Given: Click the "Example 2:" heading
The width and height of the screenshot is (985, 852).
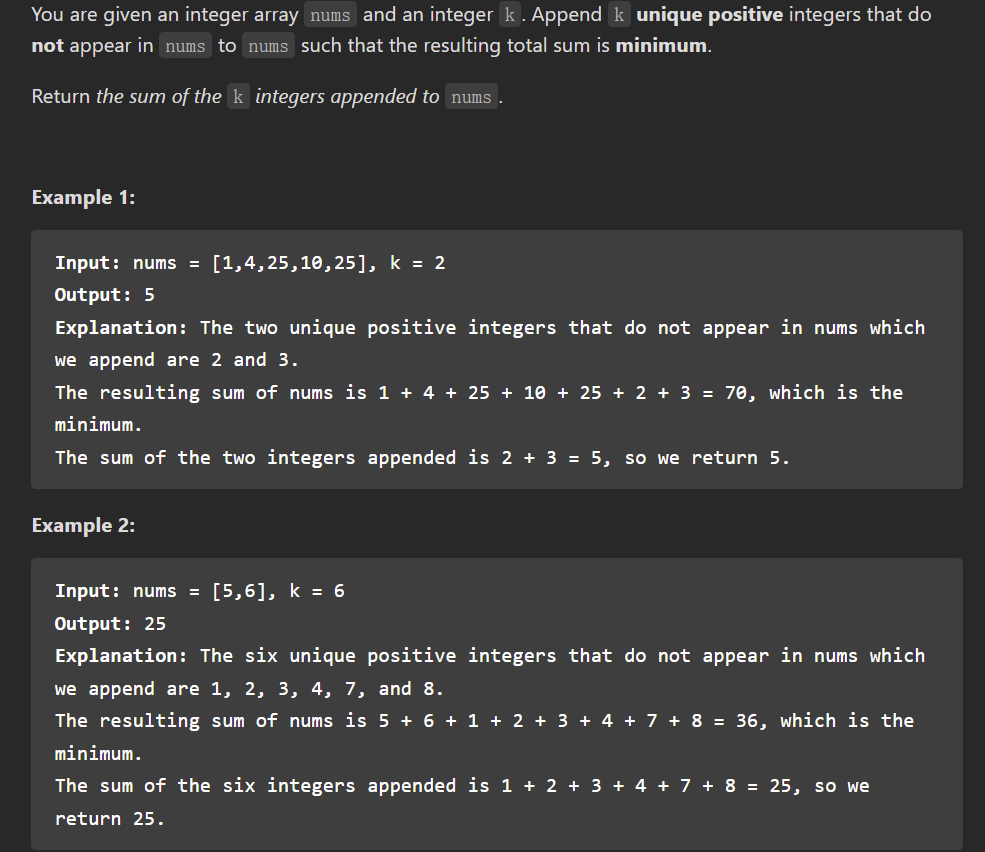Looking at the screenshot, I should 84,525.
